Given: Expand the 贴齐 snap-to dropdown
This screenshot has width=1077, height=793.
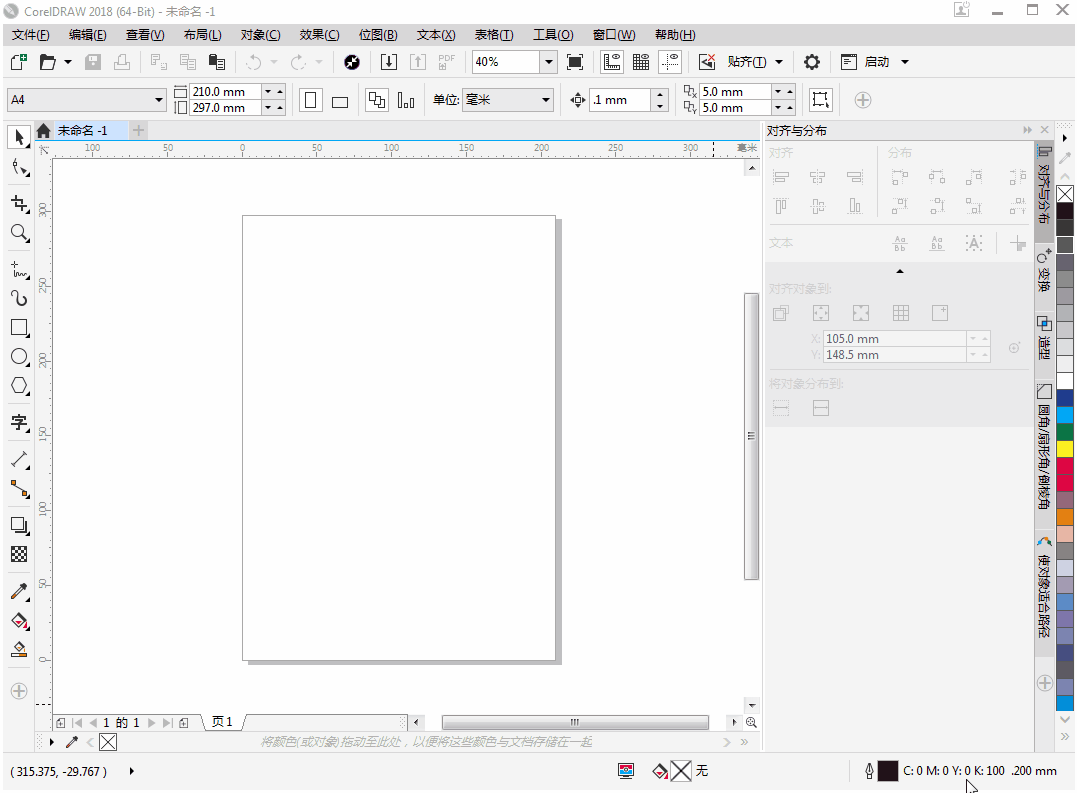Looking at the screenshot, I should point(779,62).
